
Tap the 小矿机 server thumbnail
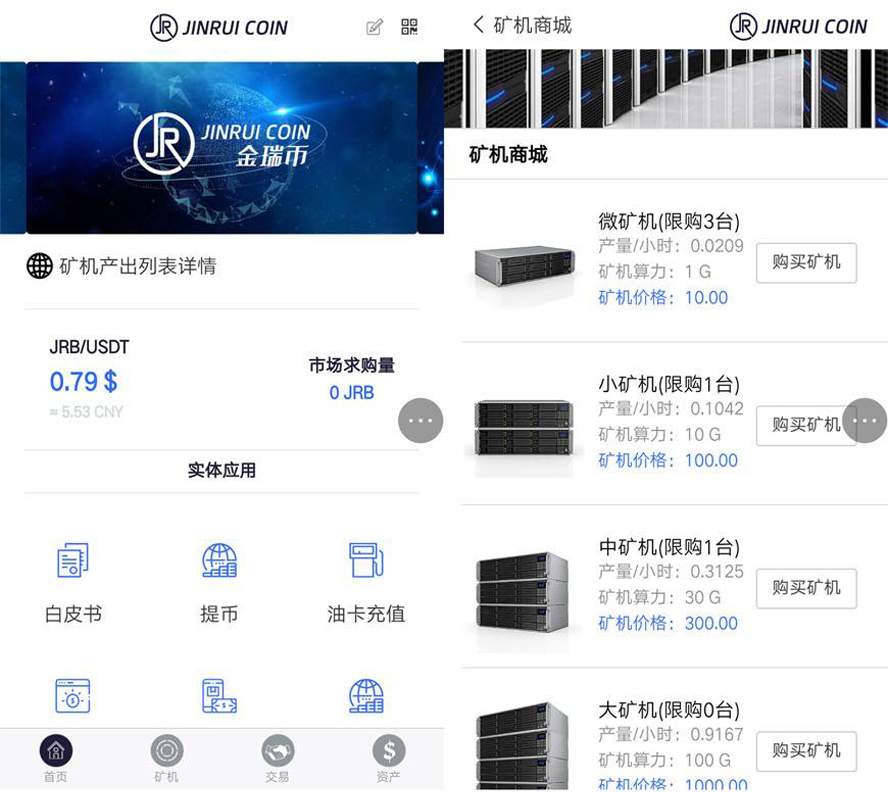[524, 428]
